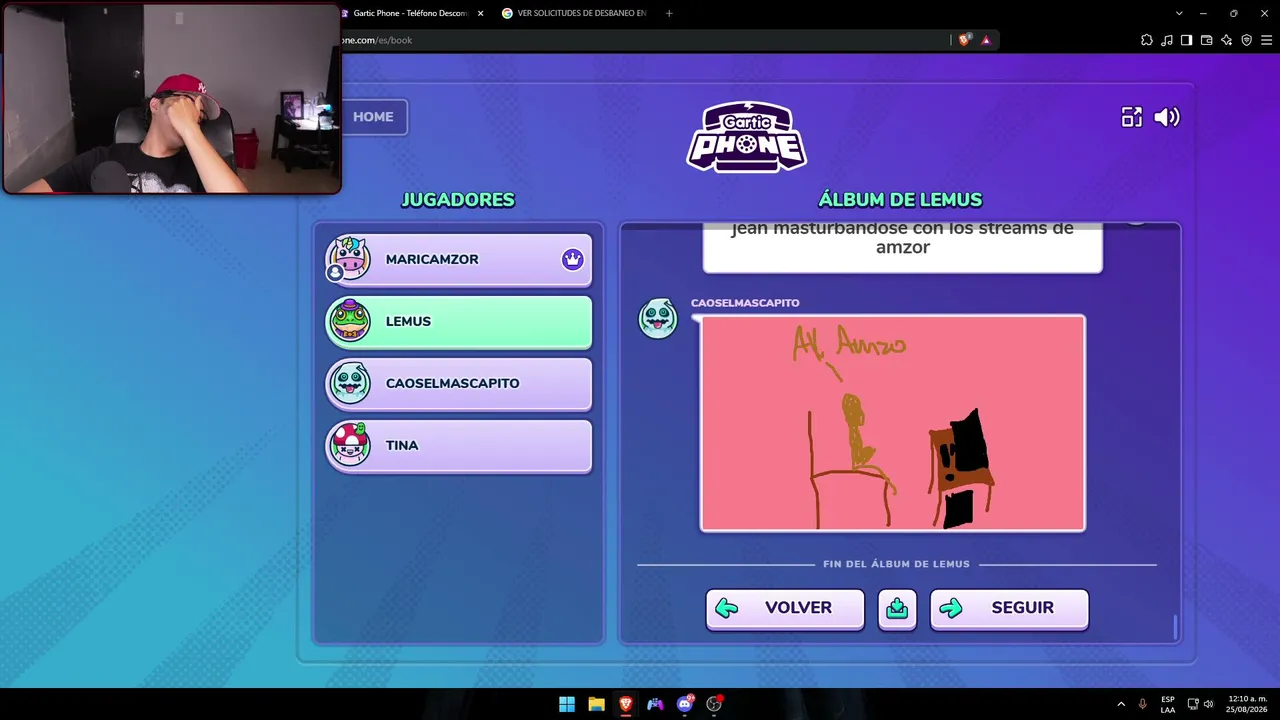
Task: Mute the Gartic Phone sound
Action: click(1167, 117)
